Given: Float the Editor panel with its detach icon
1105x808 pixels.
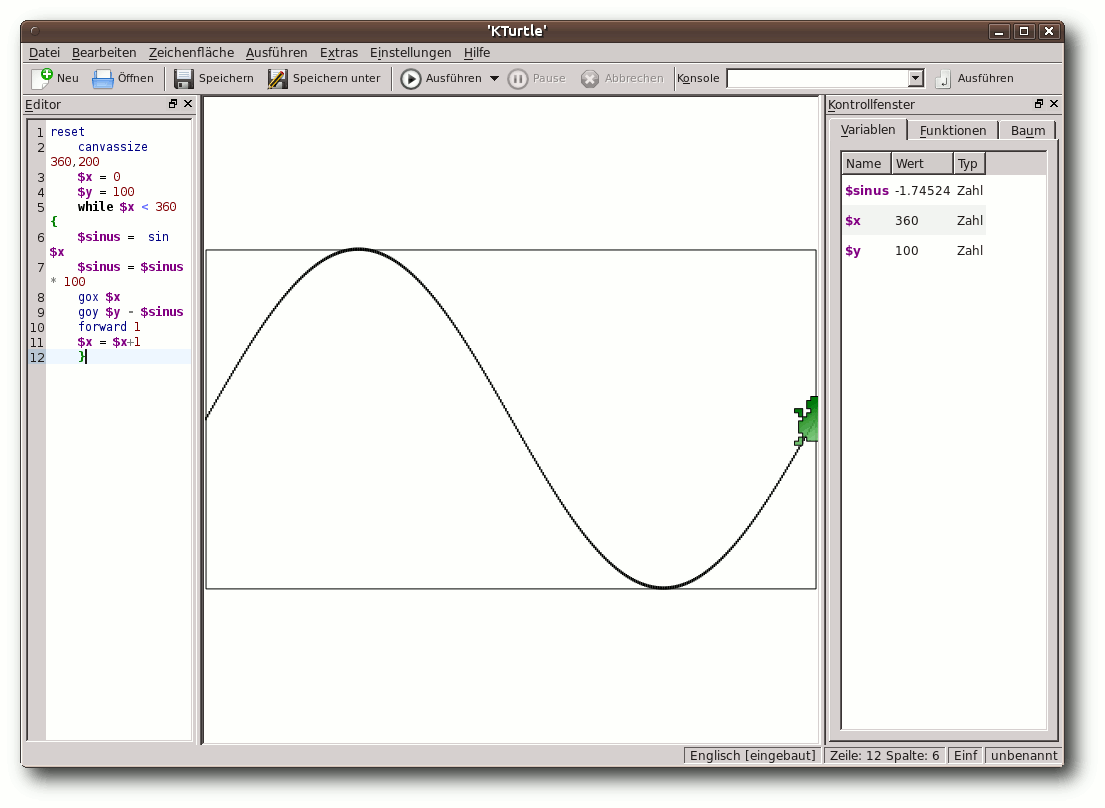Looking at the screenshot, I should [173, 104].
